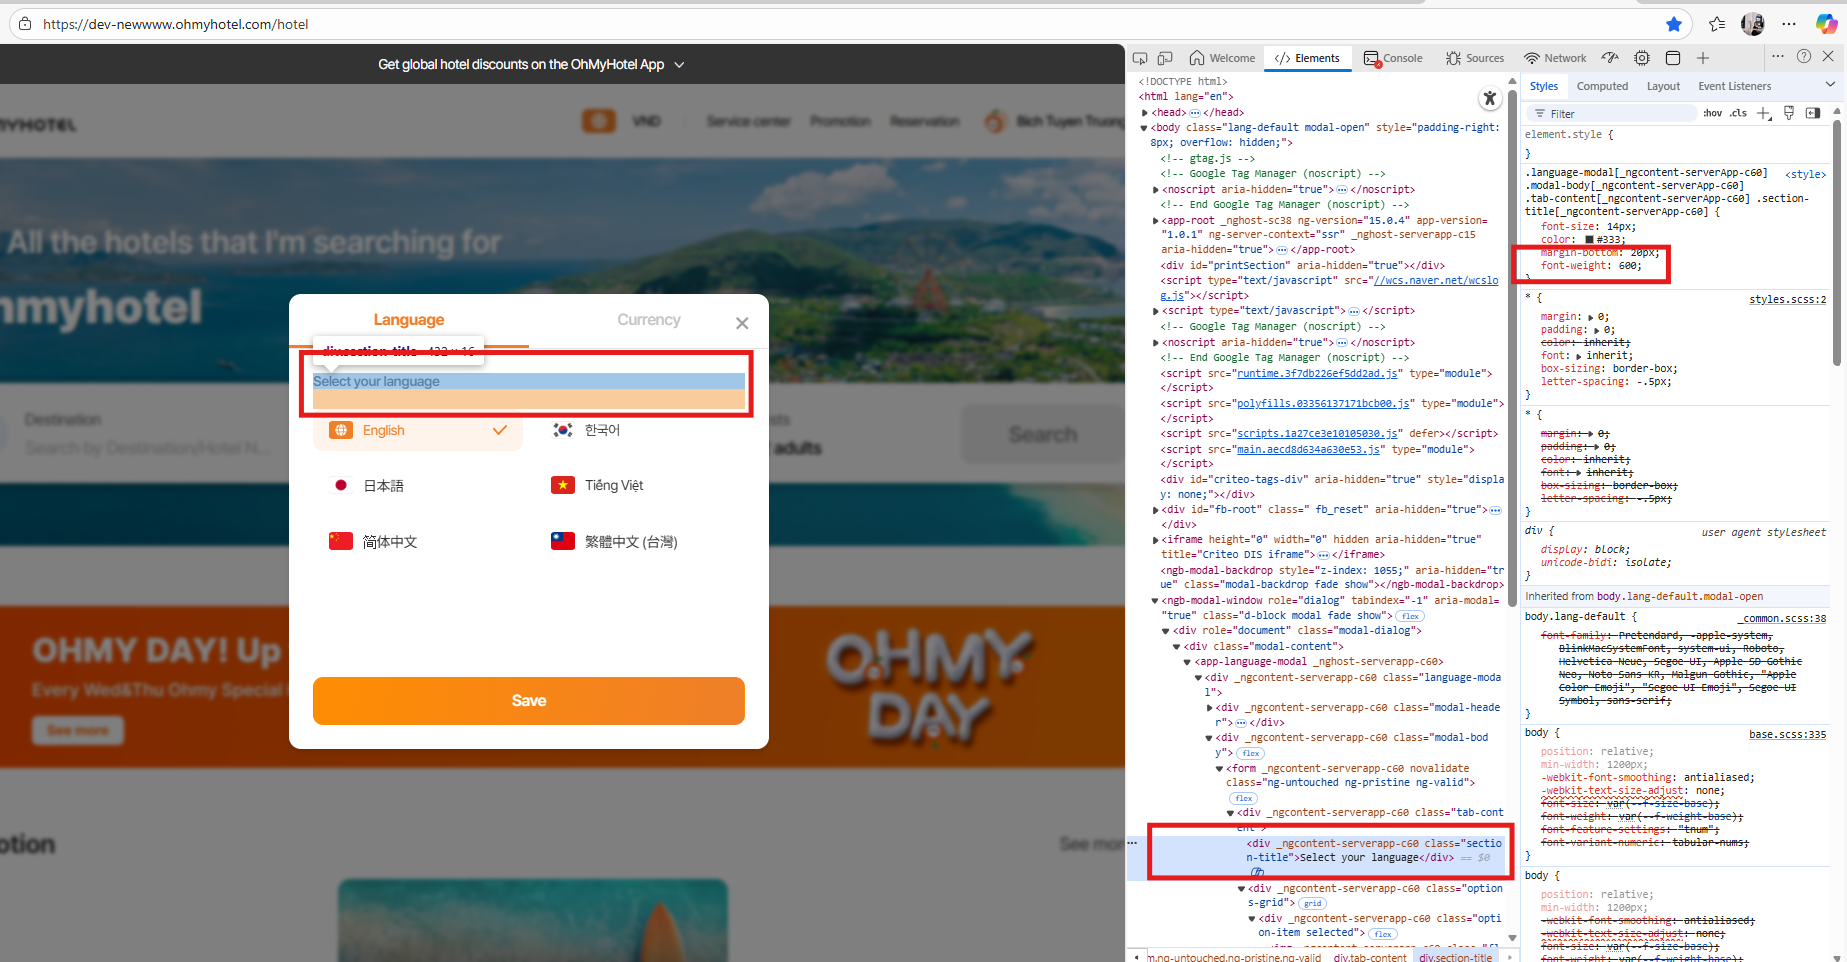
Task: Collapse the ngb-modal-window node
Action: point(1156,601)
